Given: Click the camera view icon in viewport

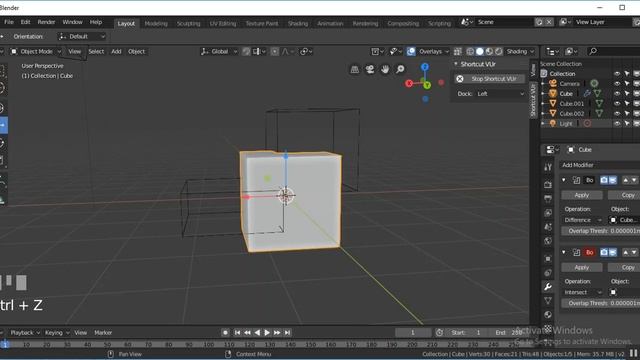Looking at the screenshot, I should coord(370,69).
